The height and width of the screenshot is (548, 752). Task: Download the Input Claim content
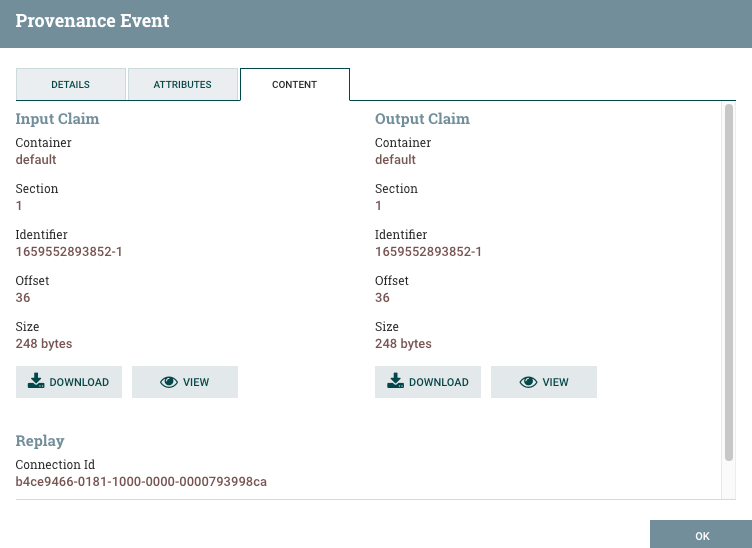69,382
